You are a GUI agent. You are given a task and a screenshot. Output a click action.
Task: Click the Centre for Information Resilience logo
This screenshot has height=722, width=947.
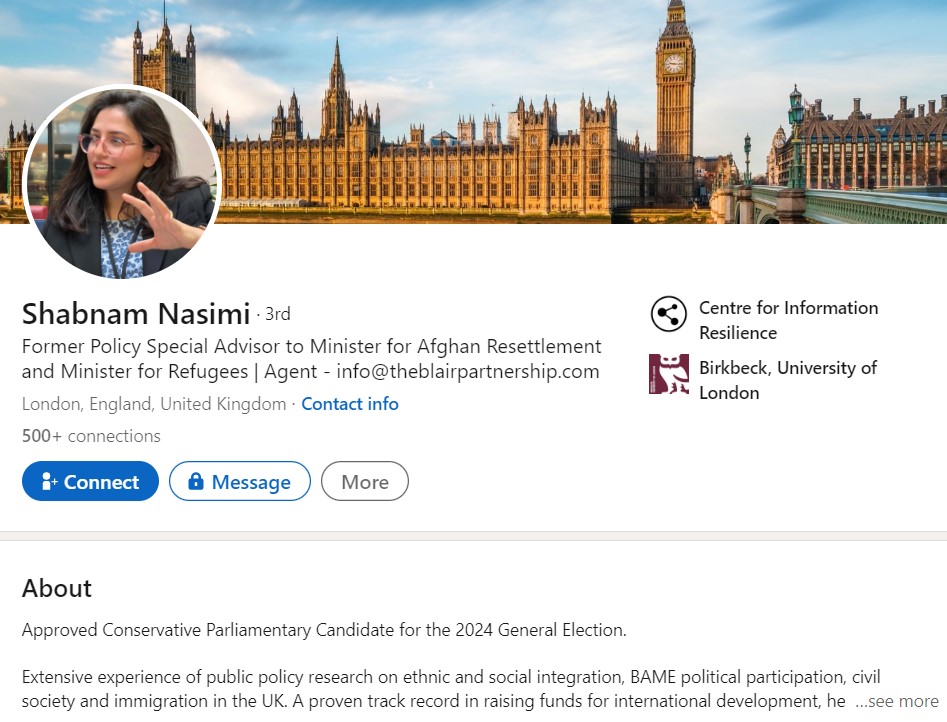coord(668,314)
